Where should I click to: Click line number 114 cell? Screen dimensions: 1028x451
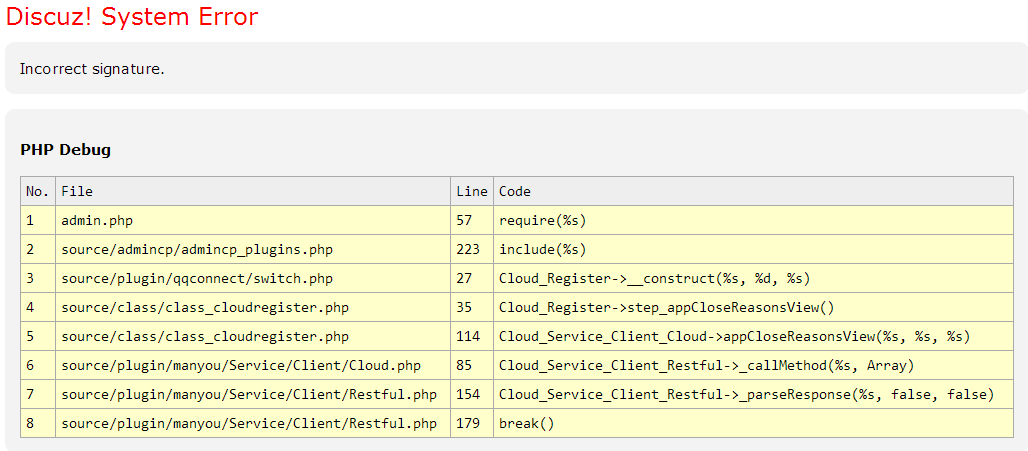468,336
